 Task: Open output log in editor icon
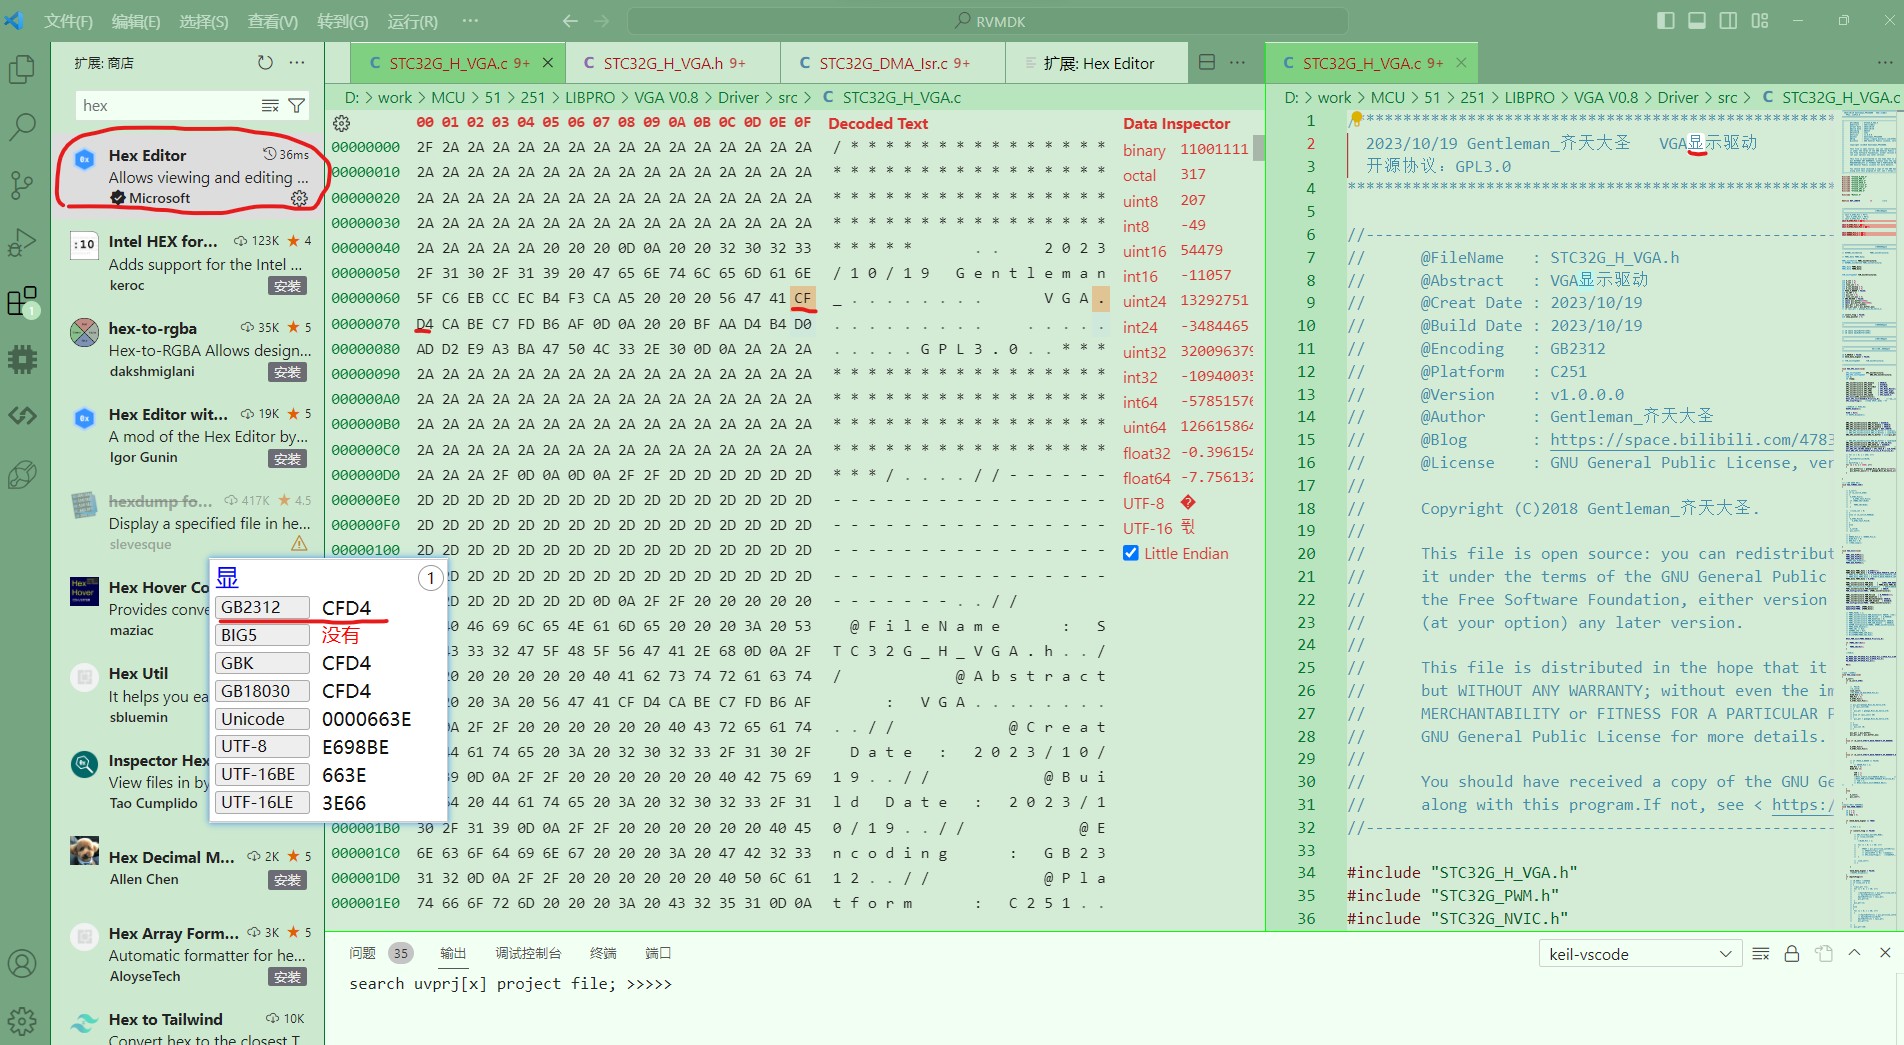point(1824,954)
